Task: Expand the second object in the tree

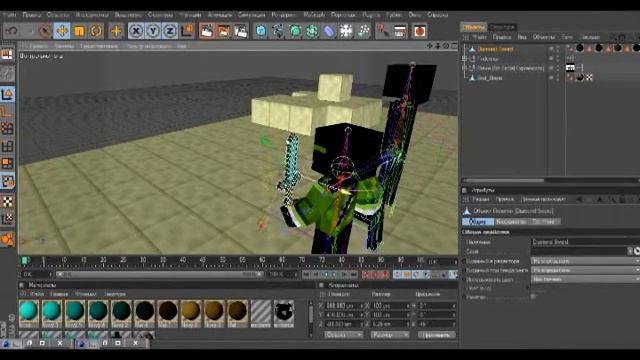Action: pyautogui.click(x=464, y=59)
